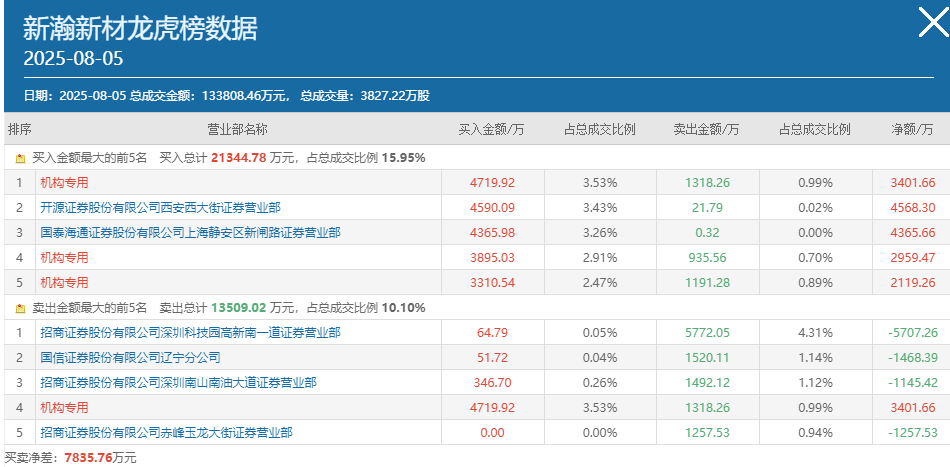Open 招商证券深圳科技园高新南一道营业部 link
This screenshot has height=467, width=950.
click(190, 333)
